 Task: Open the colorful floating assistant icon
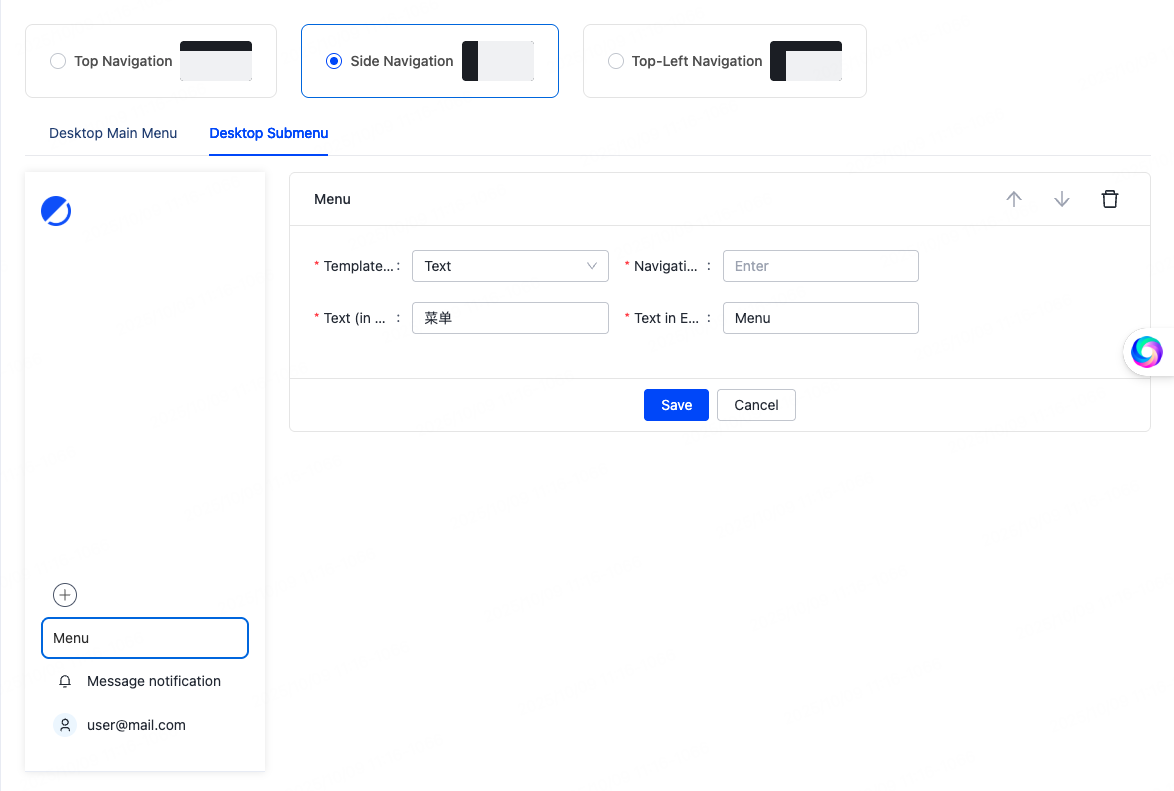point(1146,351)
